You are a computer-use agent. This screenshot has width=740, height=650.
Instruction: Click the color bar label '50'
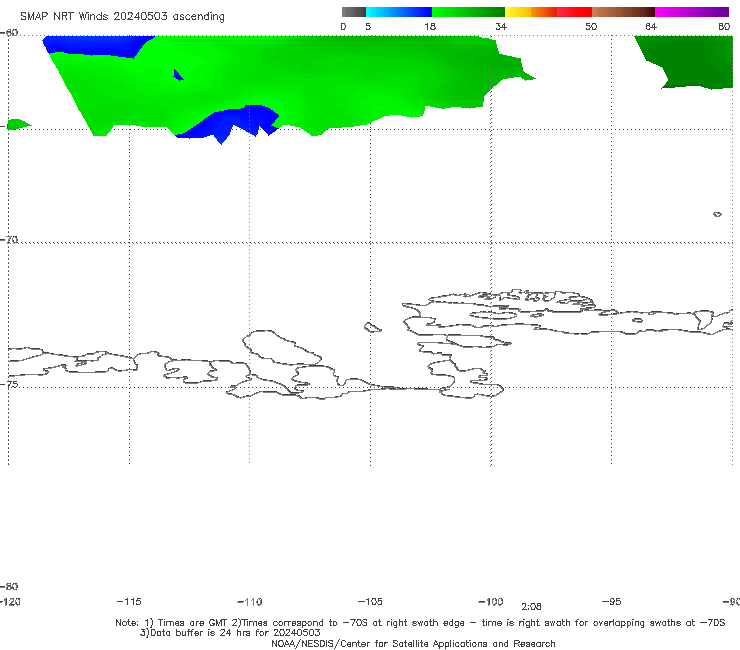(591, 27)
